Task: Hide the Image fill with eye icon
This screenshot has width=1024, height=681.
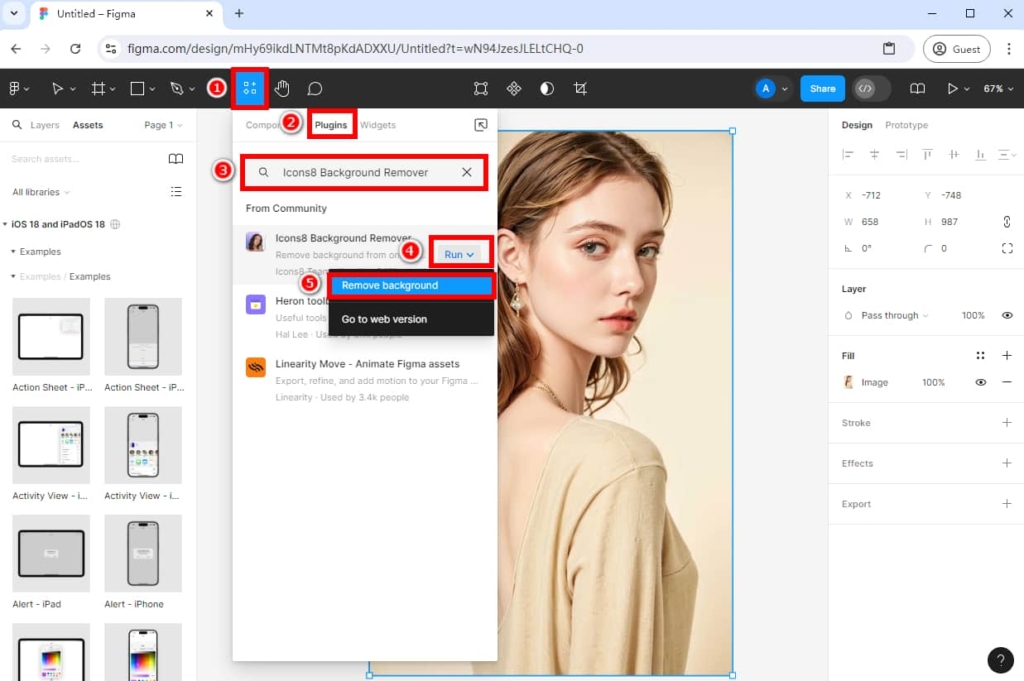Action: pyautogui.click(x=981, y=382)
